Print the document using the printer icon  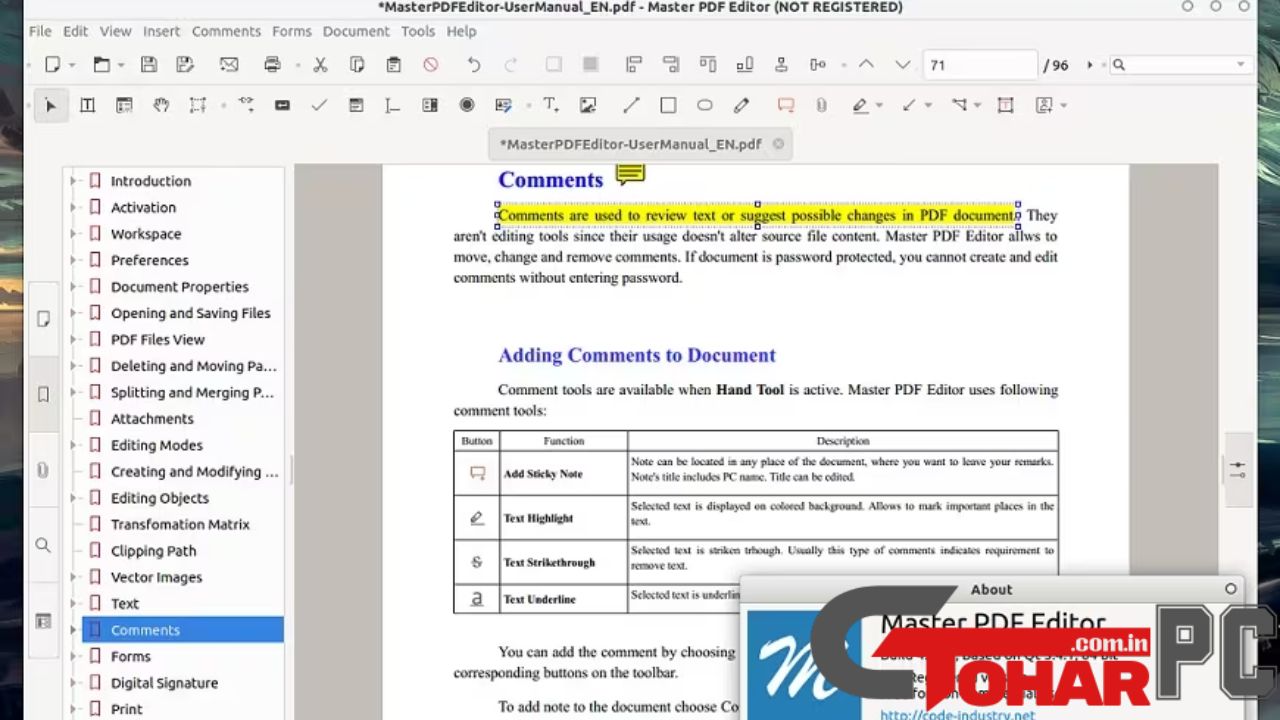[x=272, y=65]
